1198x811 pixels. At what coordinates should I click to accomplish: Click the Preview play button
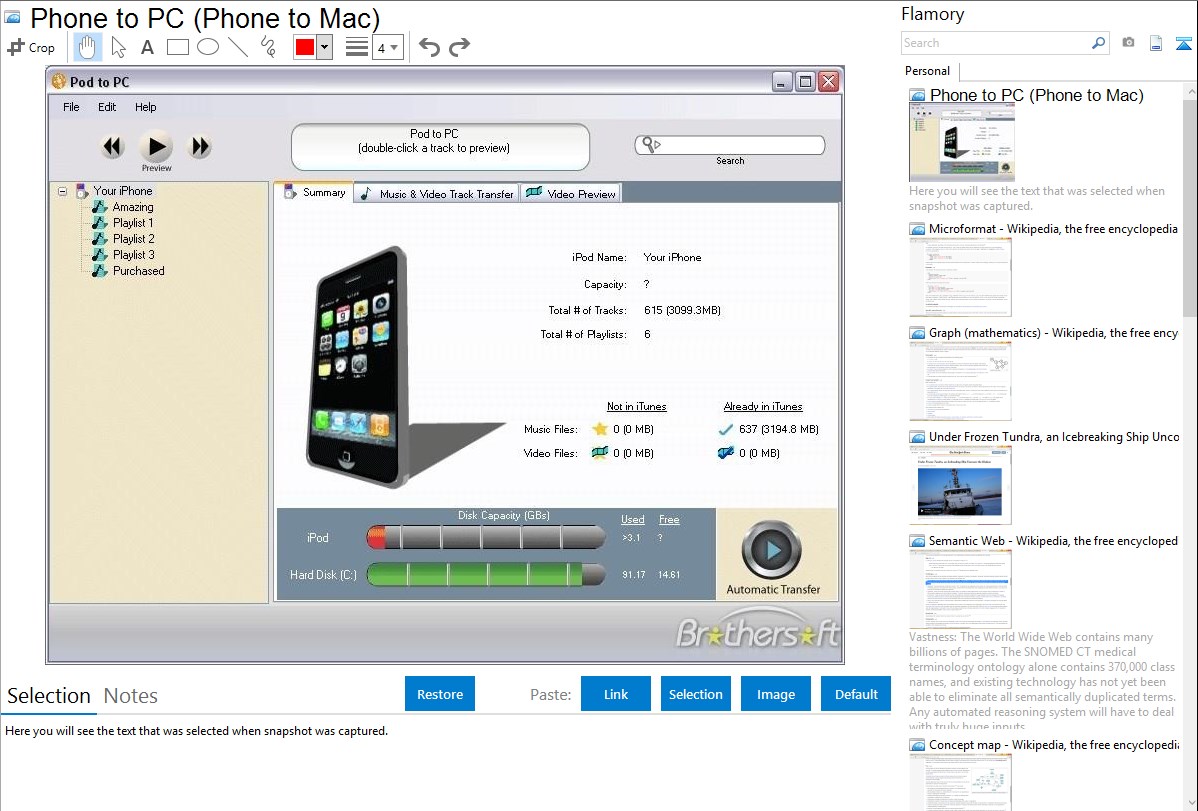click(156, 146)
